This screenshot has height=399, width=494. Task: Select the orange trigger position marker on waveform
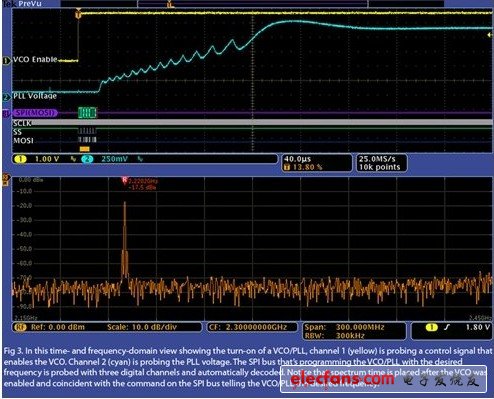[78, 15]
